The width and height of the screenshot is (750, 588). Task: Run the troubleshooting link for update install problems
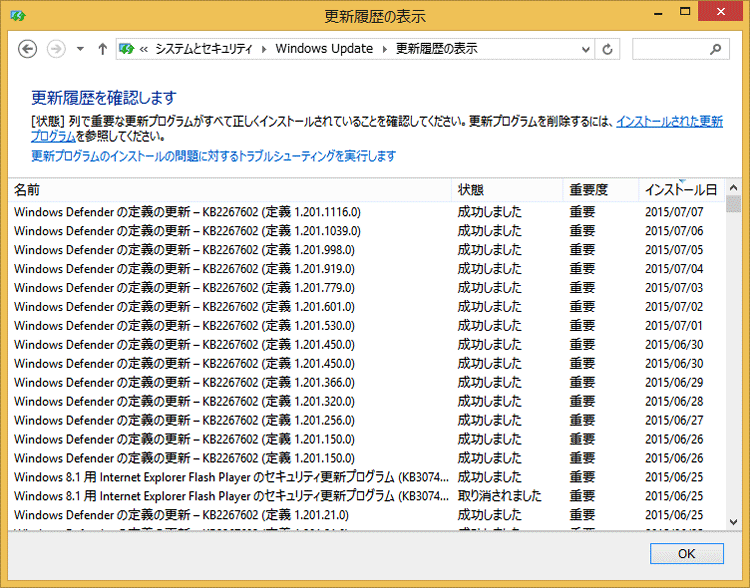tap(213, 156)
